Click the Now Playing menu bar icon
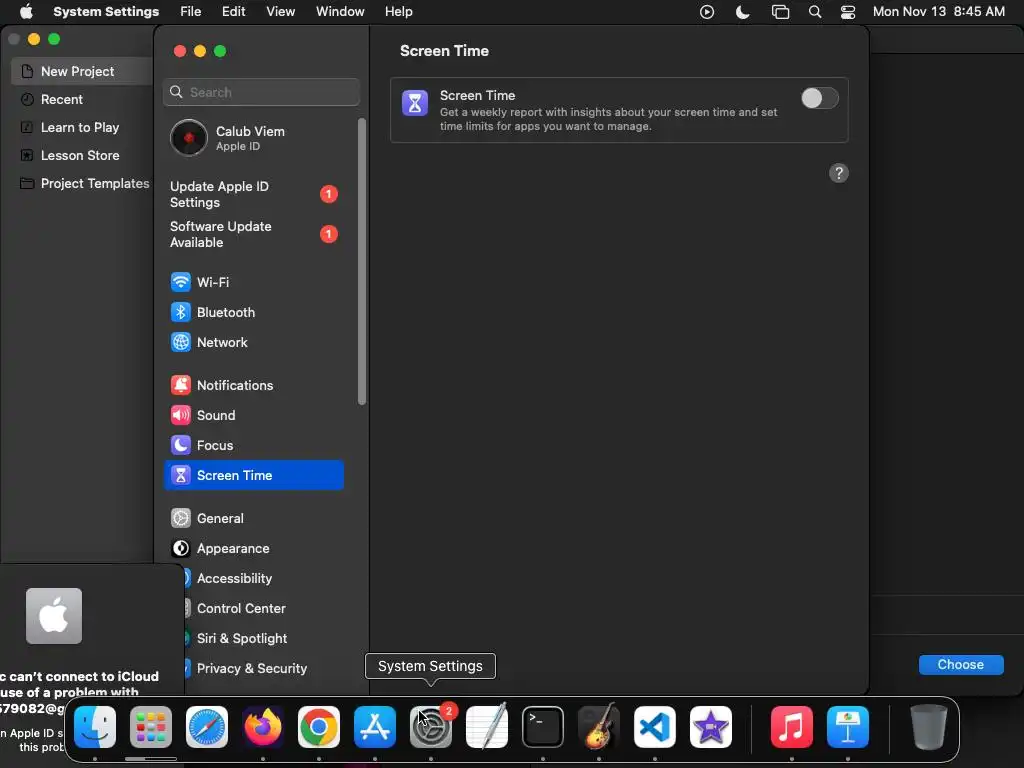1024x768 pixels. coord(707,12)
